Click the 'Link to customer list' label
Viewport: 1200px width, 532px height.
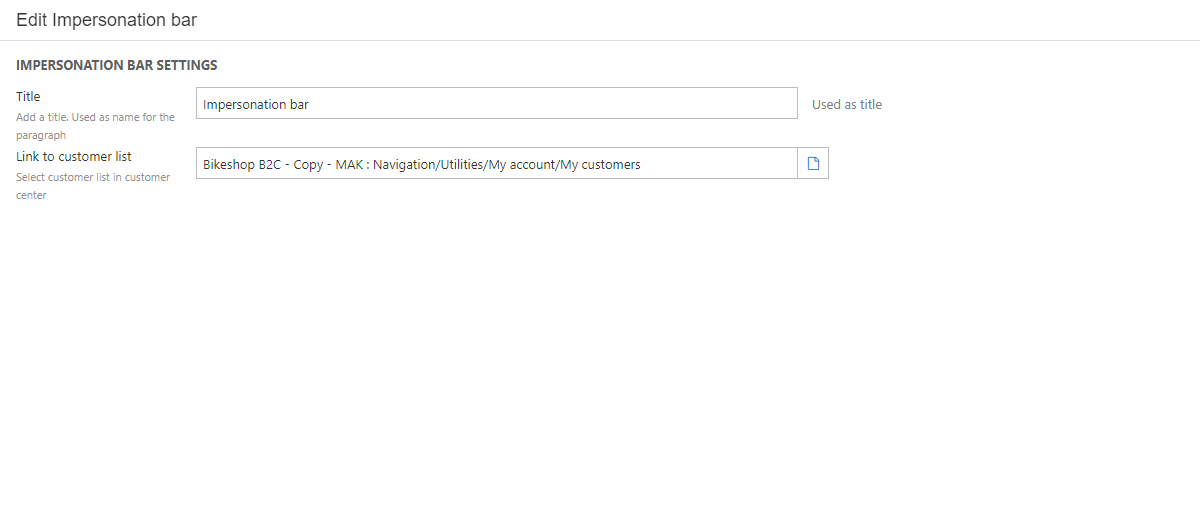74,157
